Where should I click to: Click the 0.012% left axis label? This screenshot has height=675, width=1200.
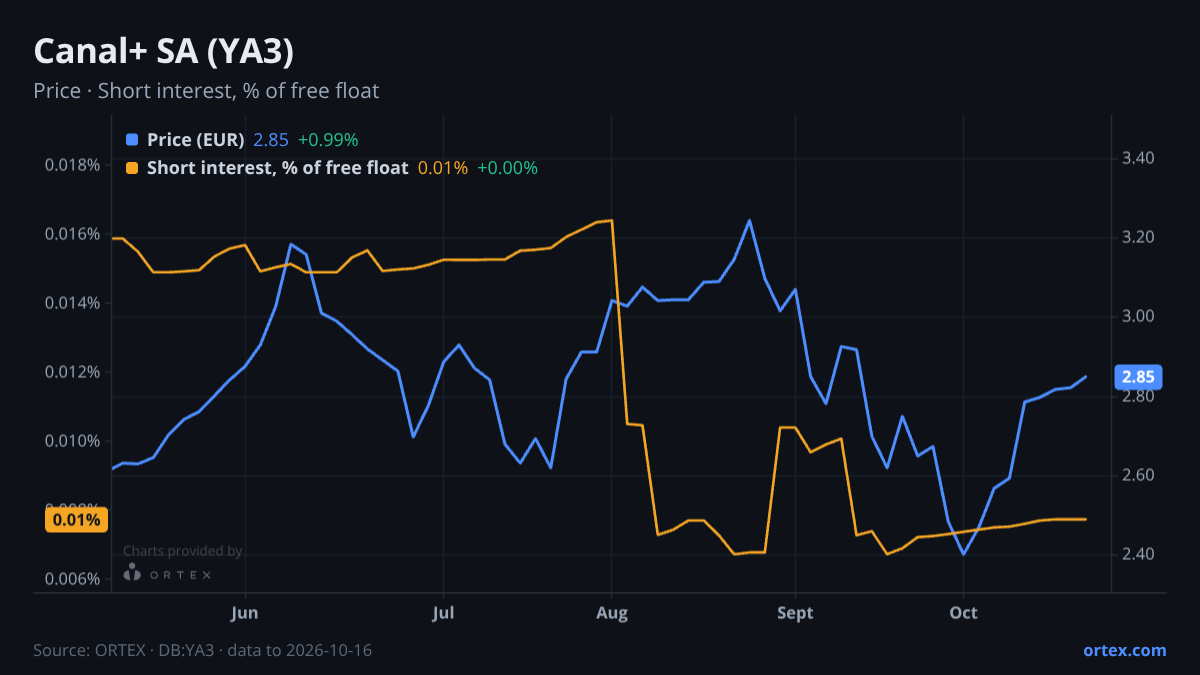(72, 372)
